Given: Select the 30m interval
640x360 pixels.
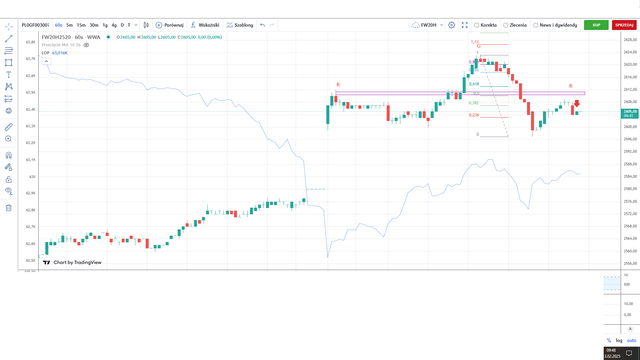Looking at the screenshot, I should coord(94,25).
